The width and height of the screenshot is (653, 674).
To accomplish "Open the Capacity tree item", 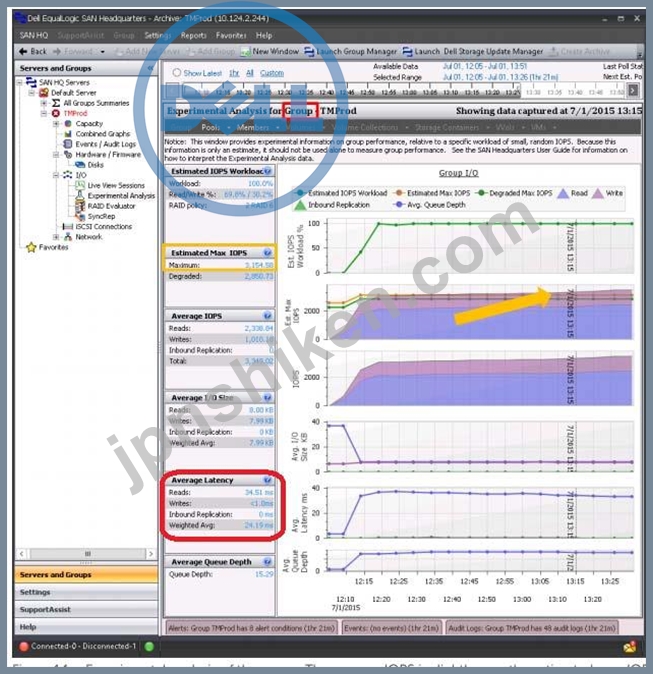I will coord(89,124).
